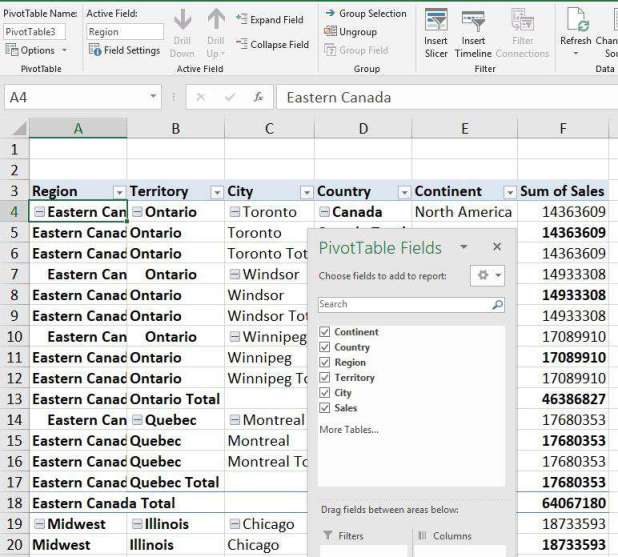Select column A header
Screen dimensions: 618x557
pos(78,129)
